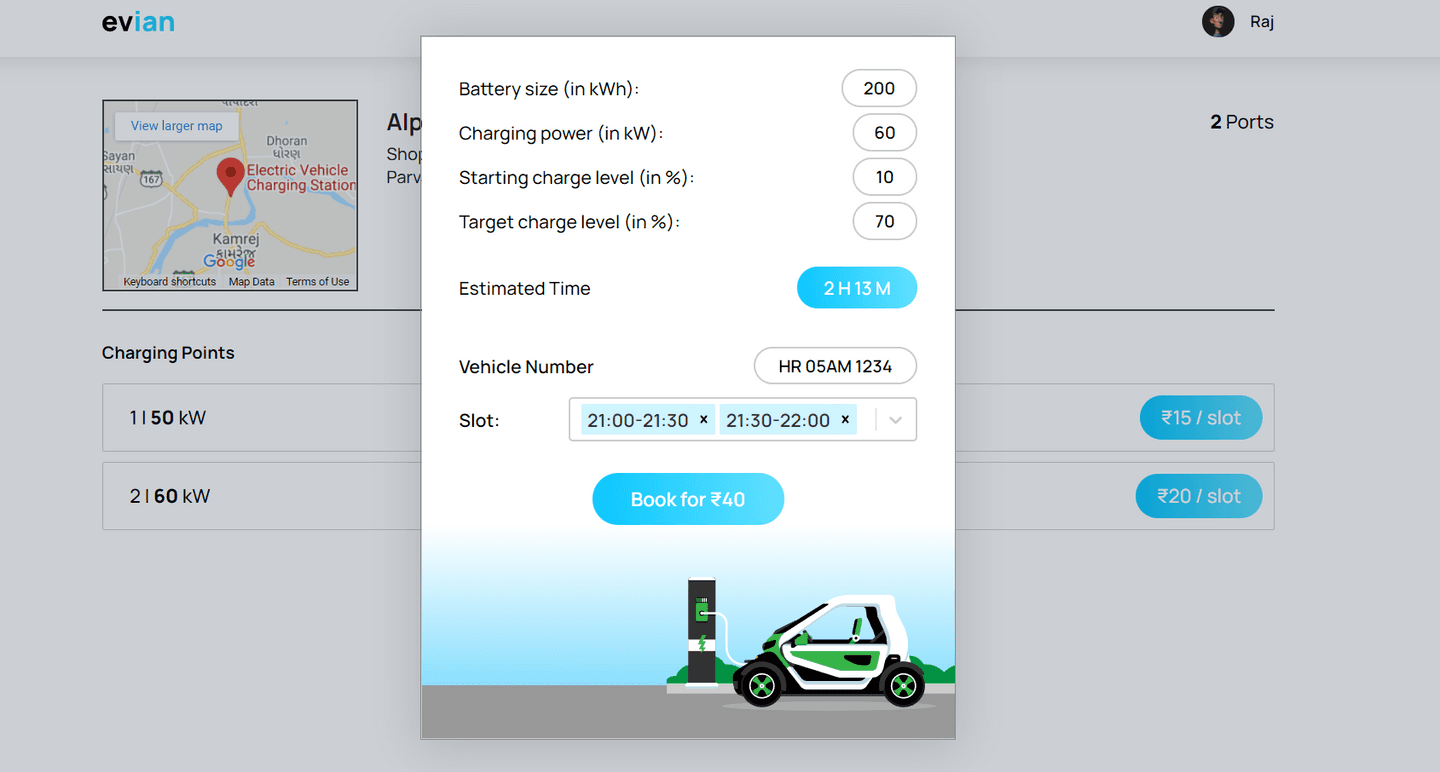This screenshot has width=1440, height=772.
Task: Click Map Data on the map
Action: click(x=251, y=282)
